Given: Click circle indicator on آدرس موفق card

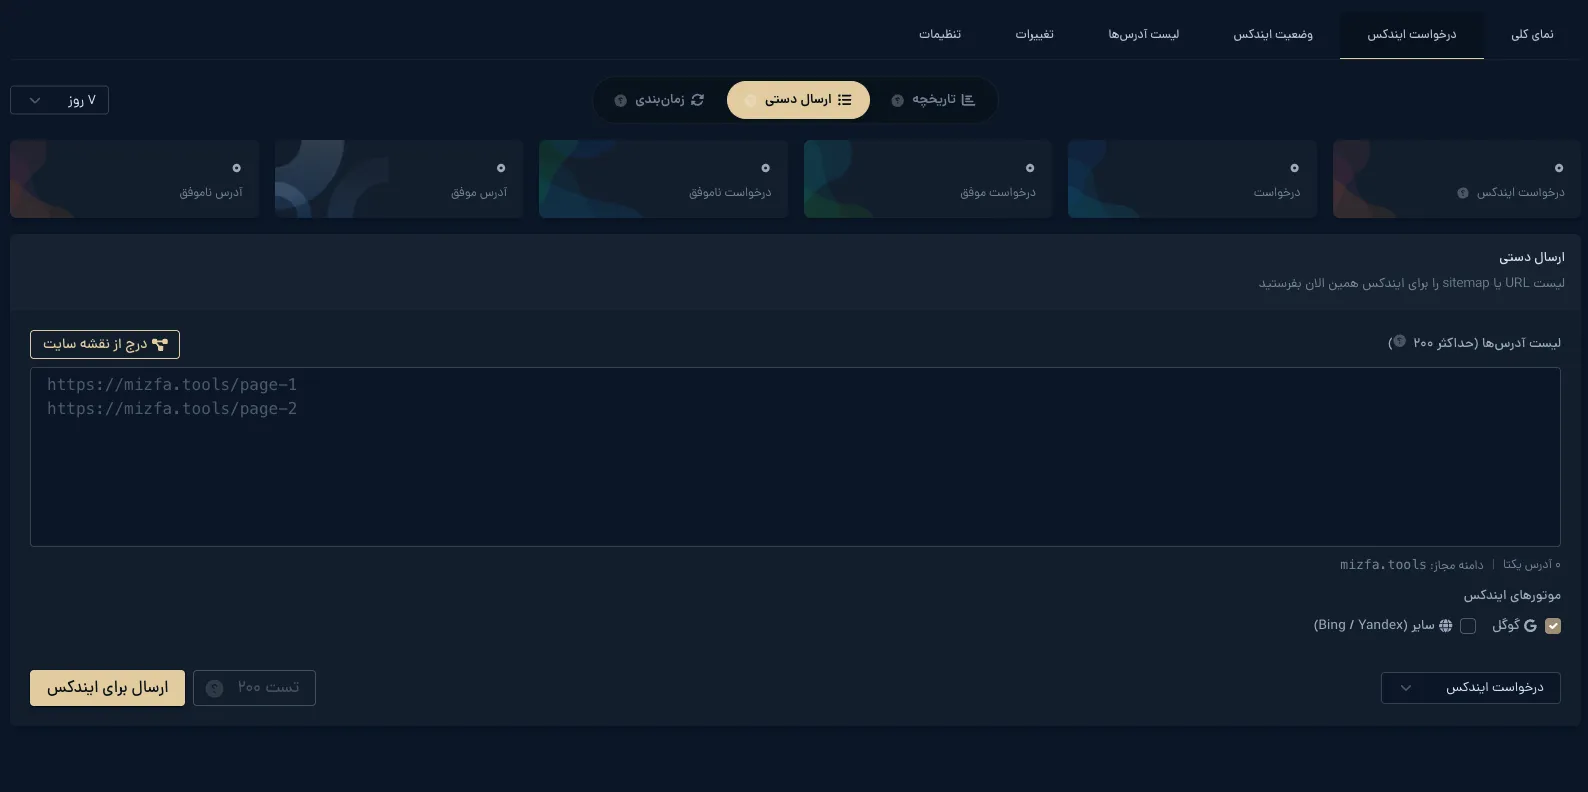Looking at the screenshot, I should (x=501, y=168).
